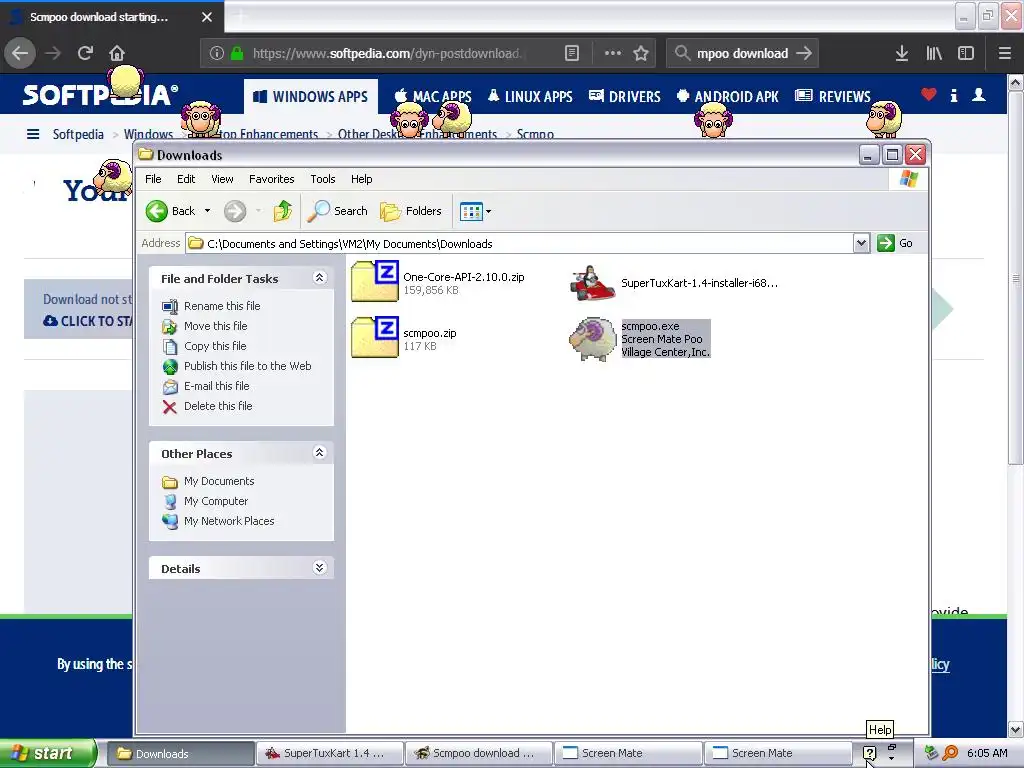The image size is (1024, 768).
Task: Open My Documents under Other Places
Action: point(219,481)
